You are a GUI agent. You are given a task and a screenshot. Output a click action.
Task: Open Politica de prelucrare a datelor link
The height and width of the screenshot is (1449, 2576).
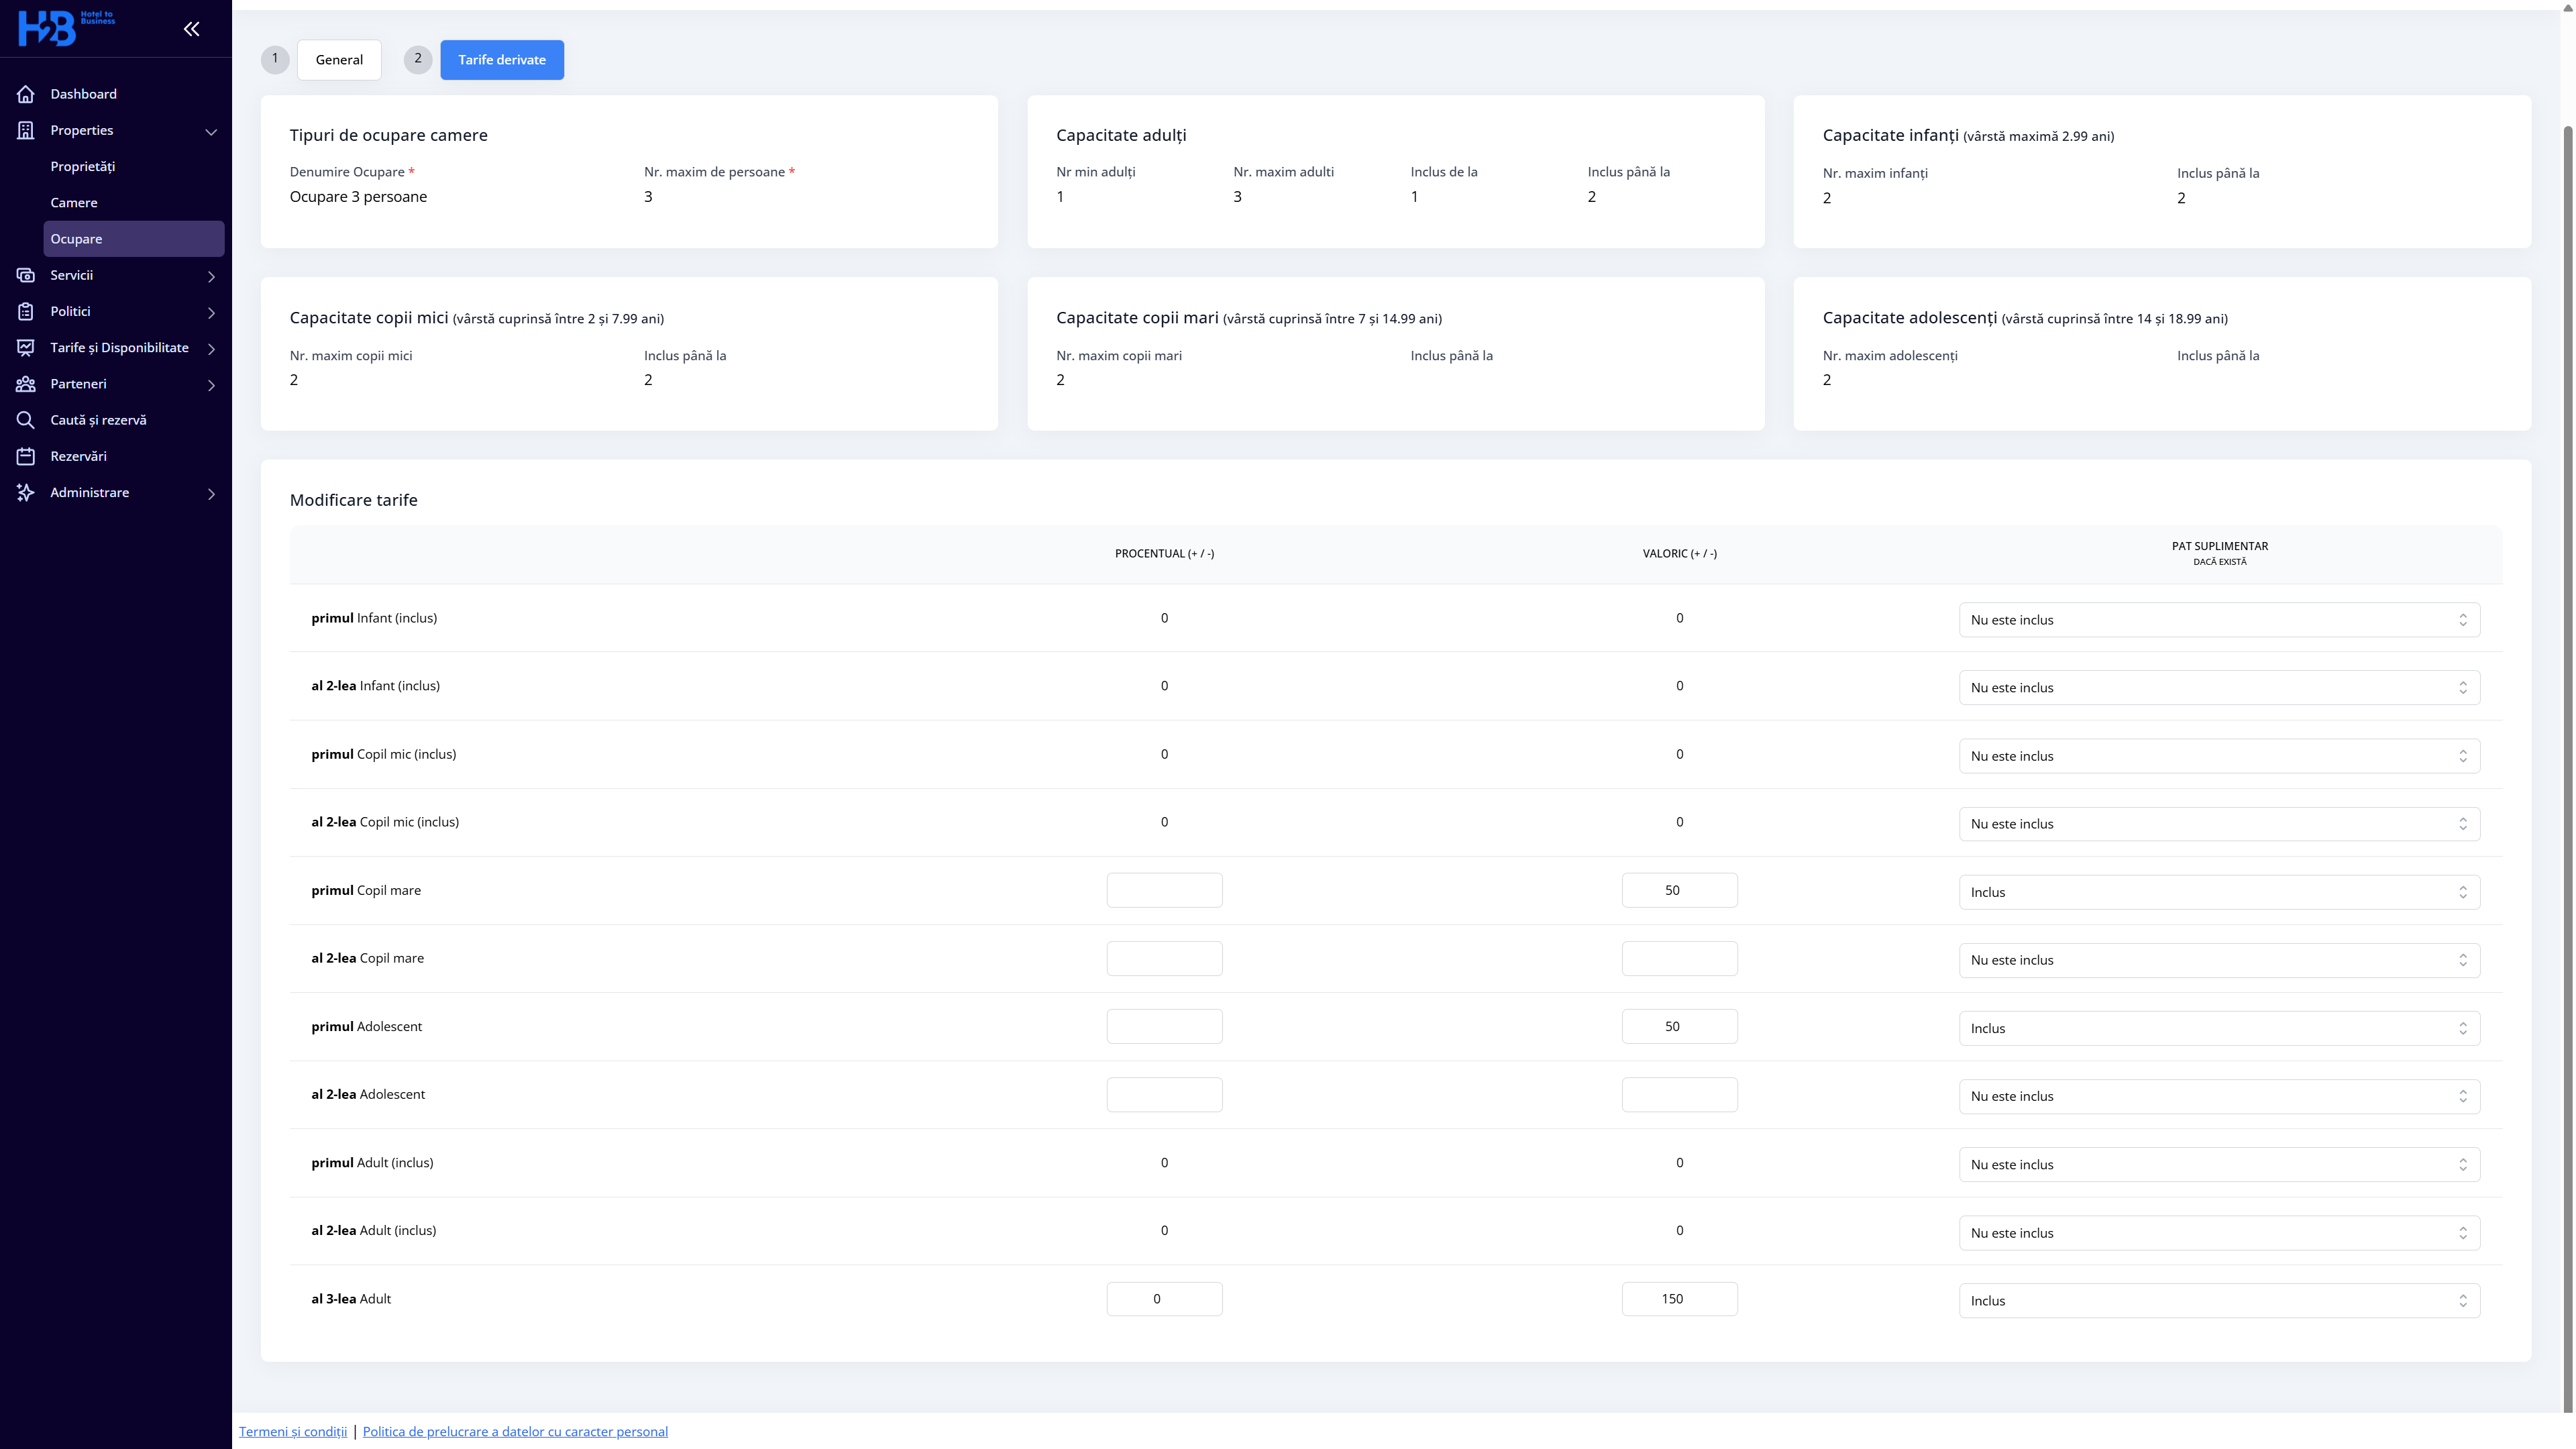[x=515, y=1431]
